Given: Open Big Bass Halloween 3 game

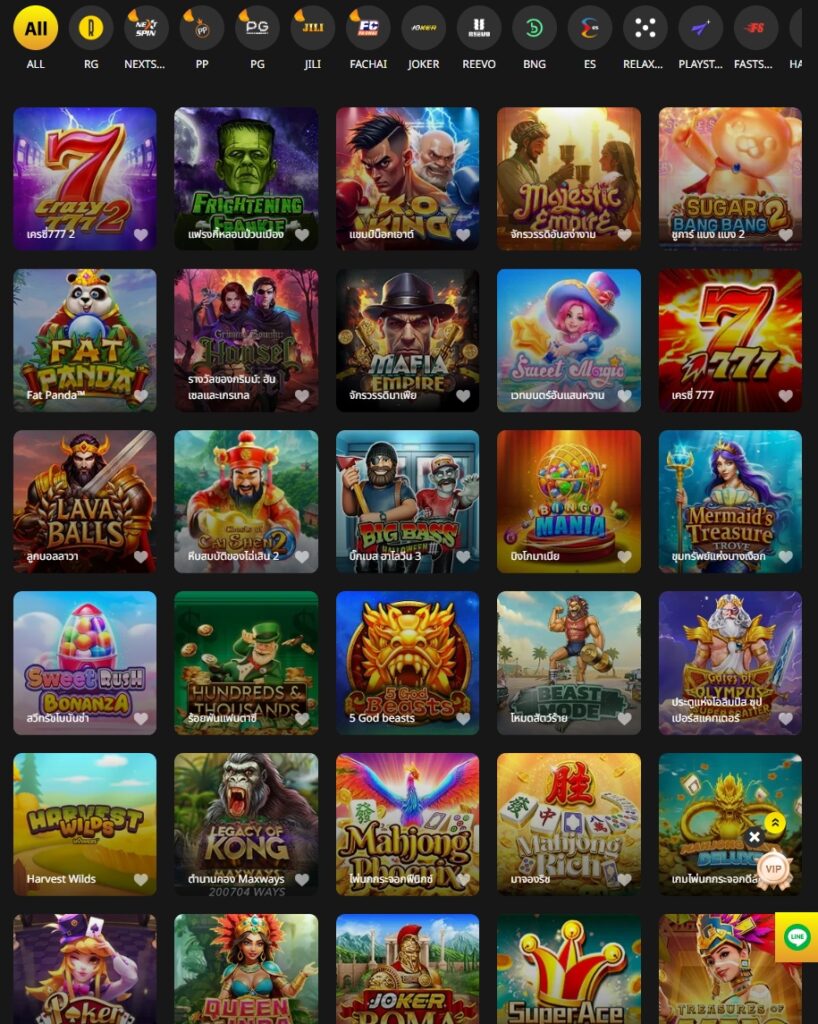Looking at the screenshot, I should (407, 502).
